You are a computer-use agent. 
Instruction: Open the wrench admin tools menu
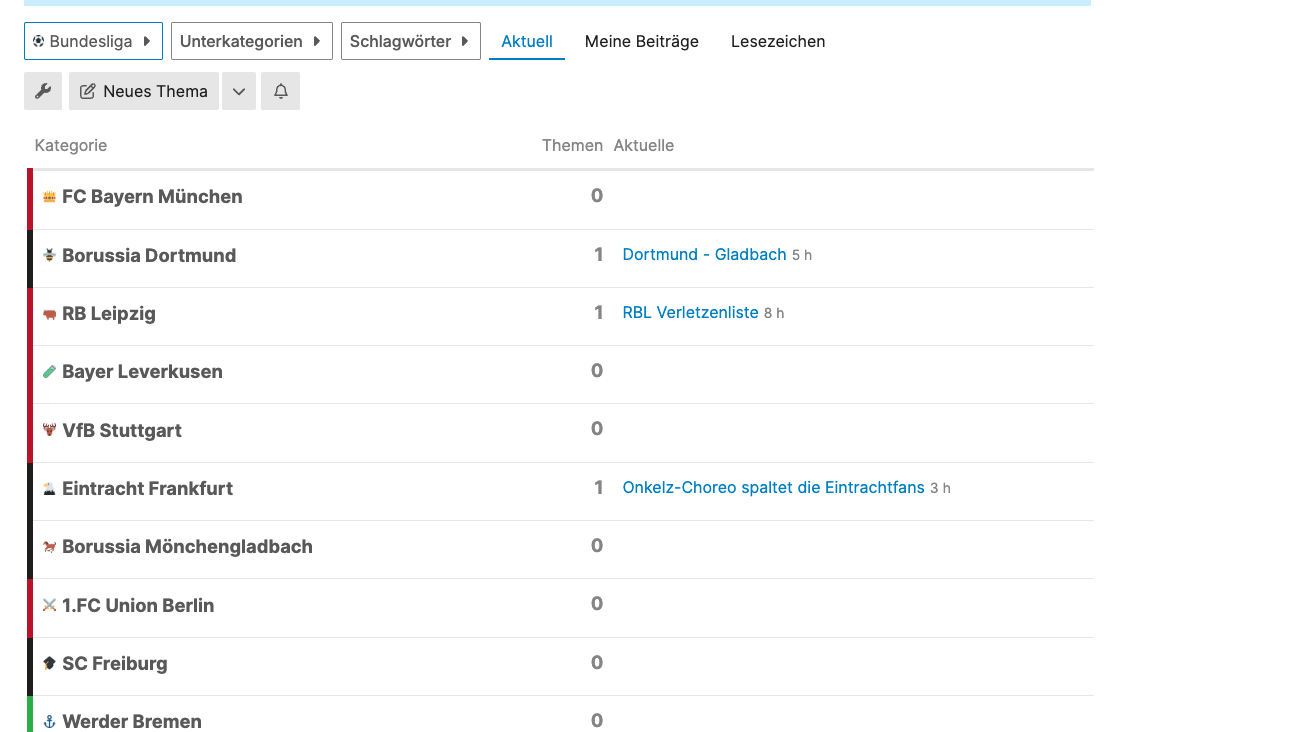pos(43,91)
